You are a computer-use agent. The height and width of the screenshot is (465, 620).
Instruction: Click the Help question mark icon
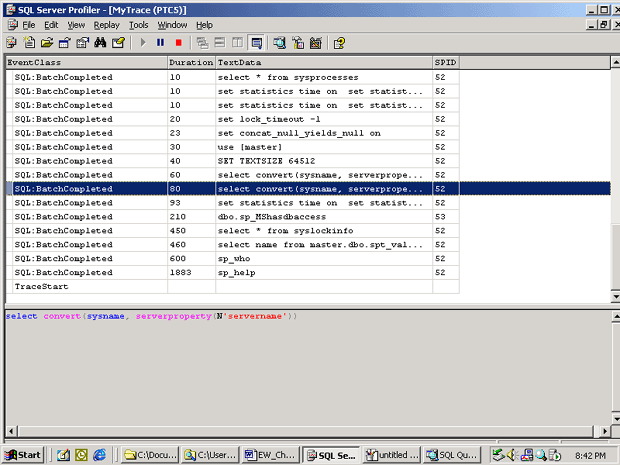coord(339,43)
